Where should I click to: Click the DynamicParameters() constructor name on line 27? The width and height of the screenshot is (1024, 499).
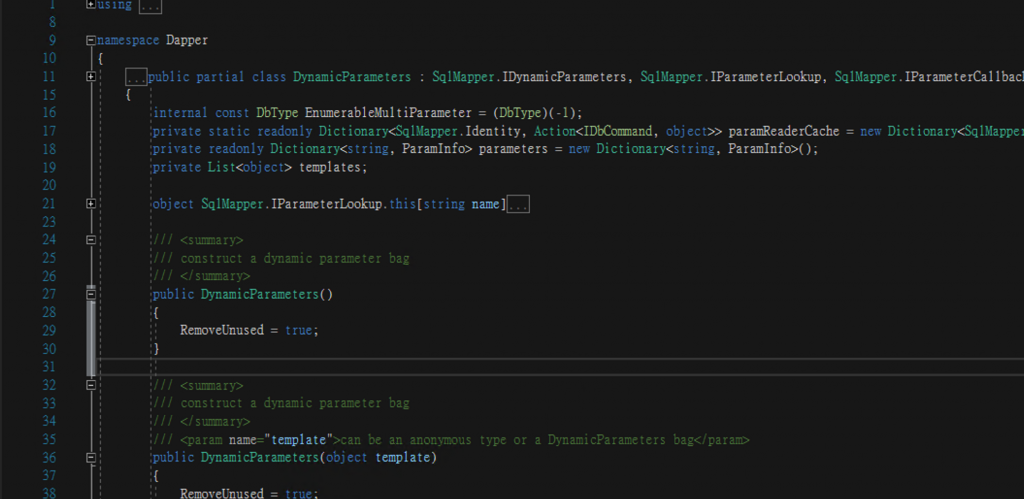pos(259,295)
